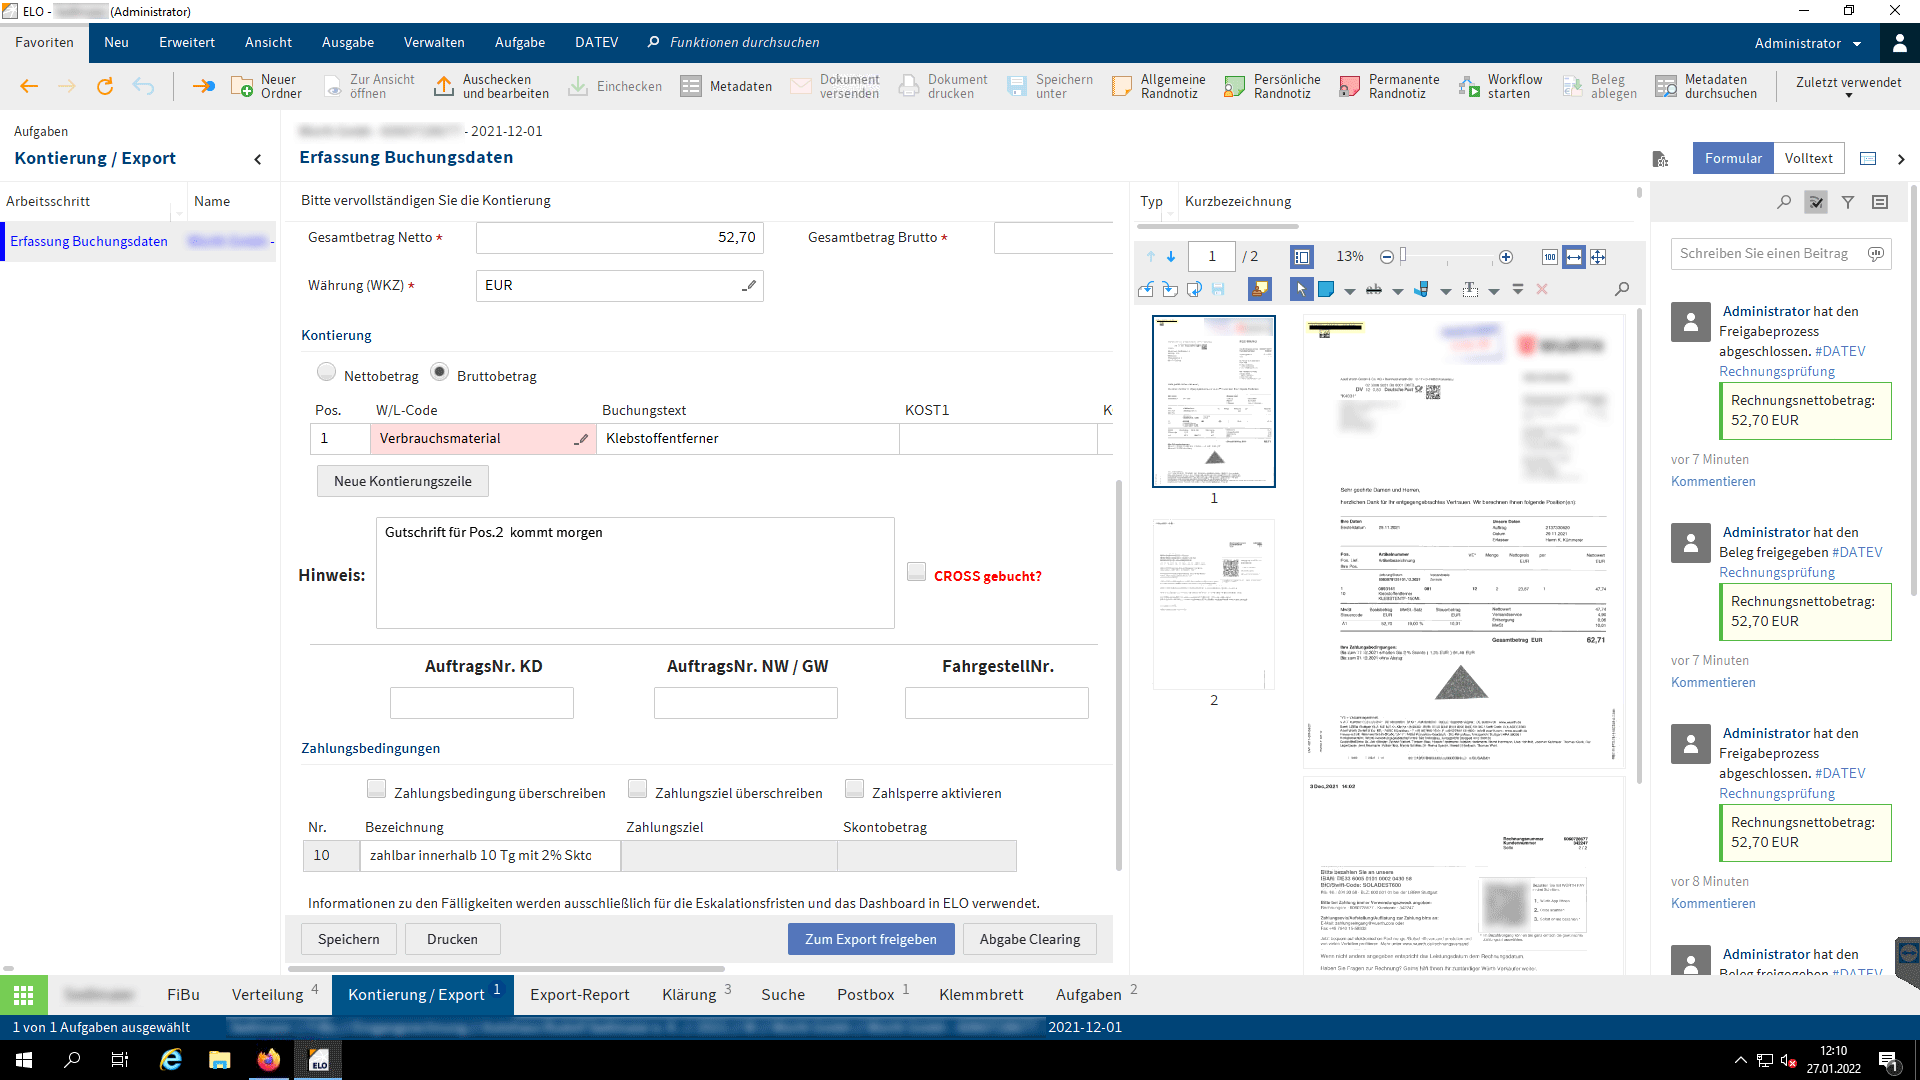Image resolution: width=1920 pixels, height=1080 pixels.
Task: Click the fit whole page icon
Action: pyautogui.click(x=1598, y=257)
